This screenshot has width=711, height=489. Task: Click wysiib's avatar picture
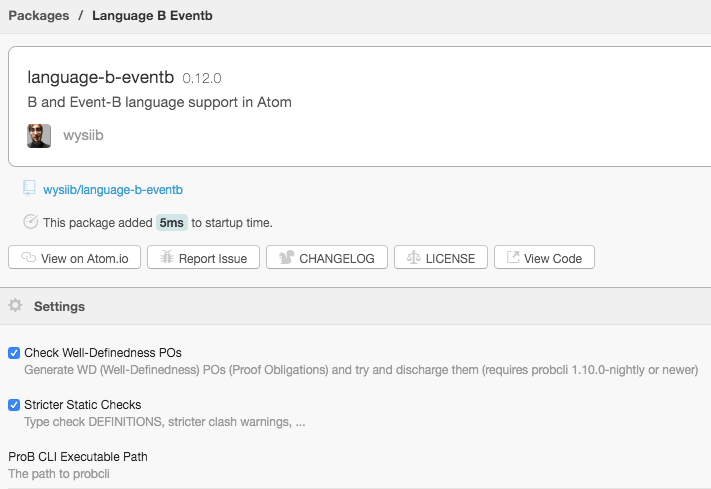(39, 136)
